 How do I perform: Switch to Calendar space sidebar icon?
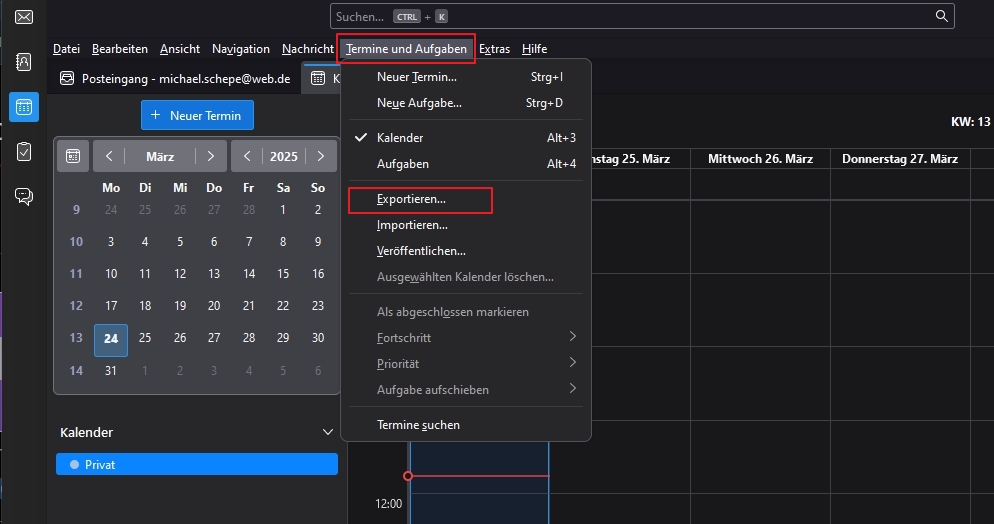click(24, 107)
